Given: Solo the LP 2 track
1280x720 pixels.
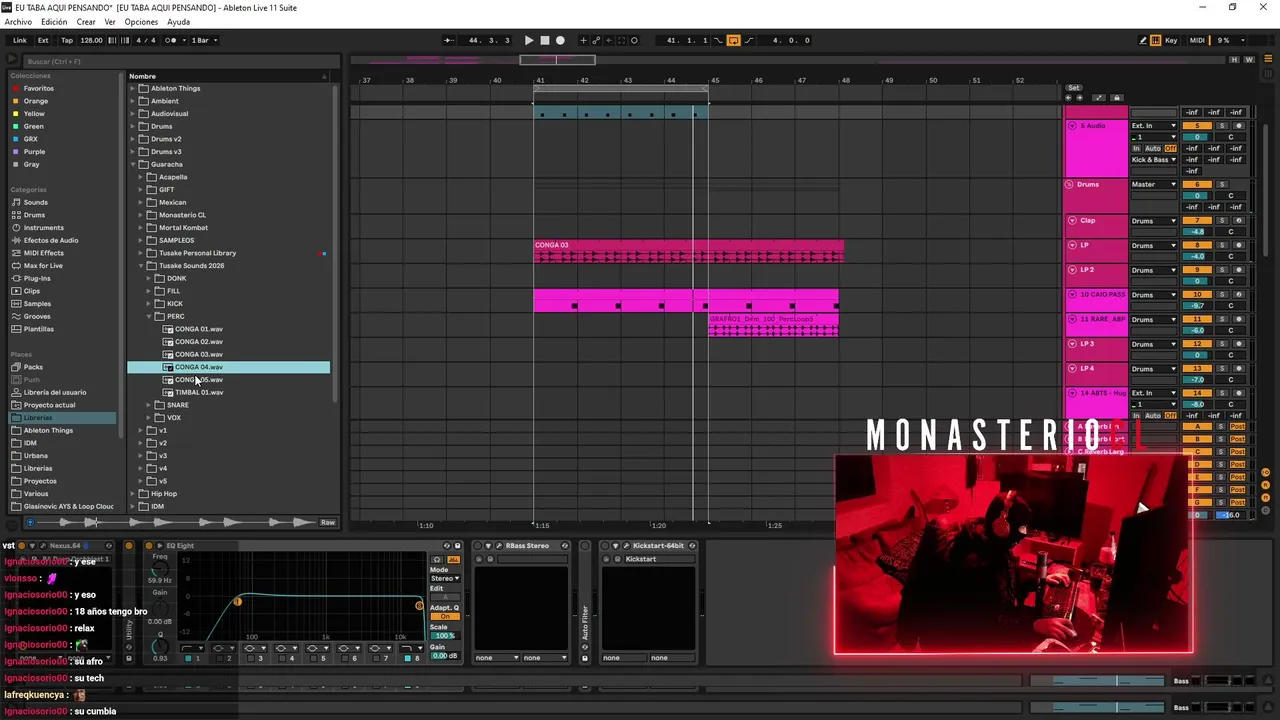Looking at the screenshot, I should click(x=1222, y=270).
